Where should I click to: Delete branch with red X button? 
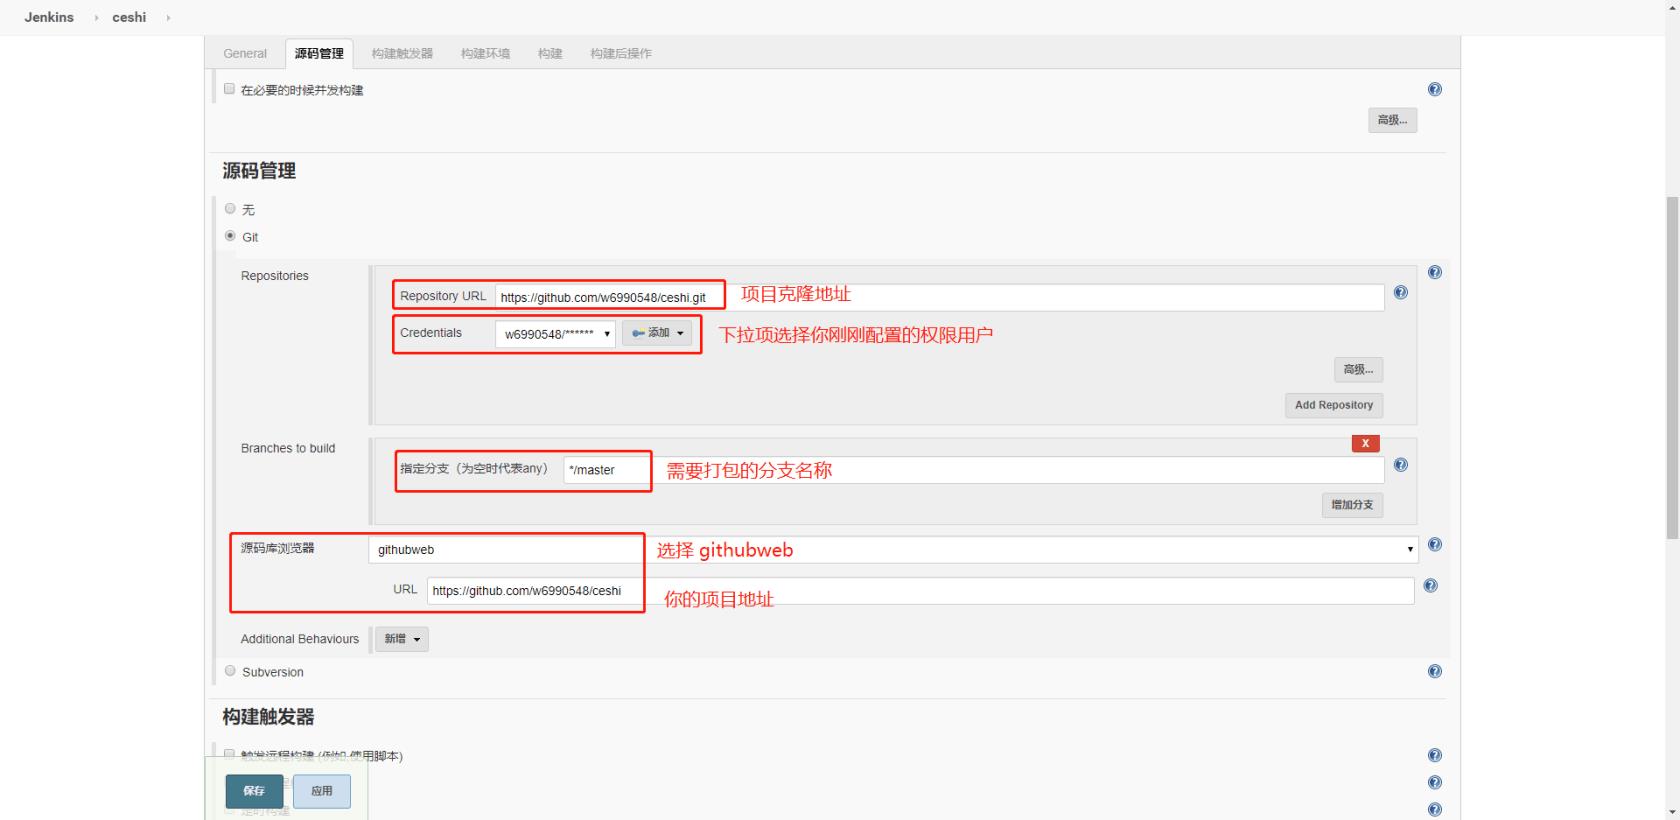coord(1365,443)
